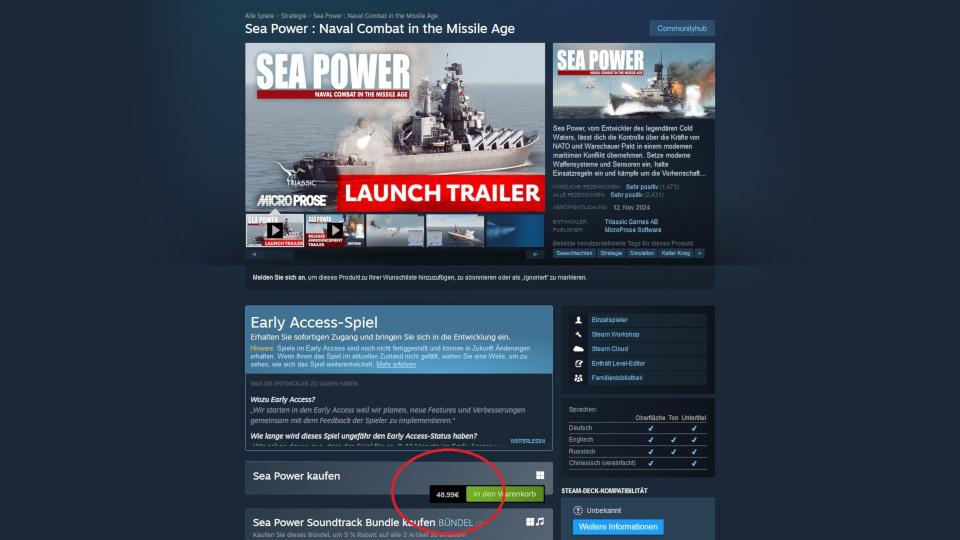This screenshot has height=540, width=960.
Task: Click the Familienbibliothek family icon
Action: click(x=578, y=378)
